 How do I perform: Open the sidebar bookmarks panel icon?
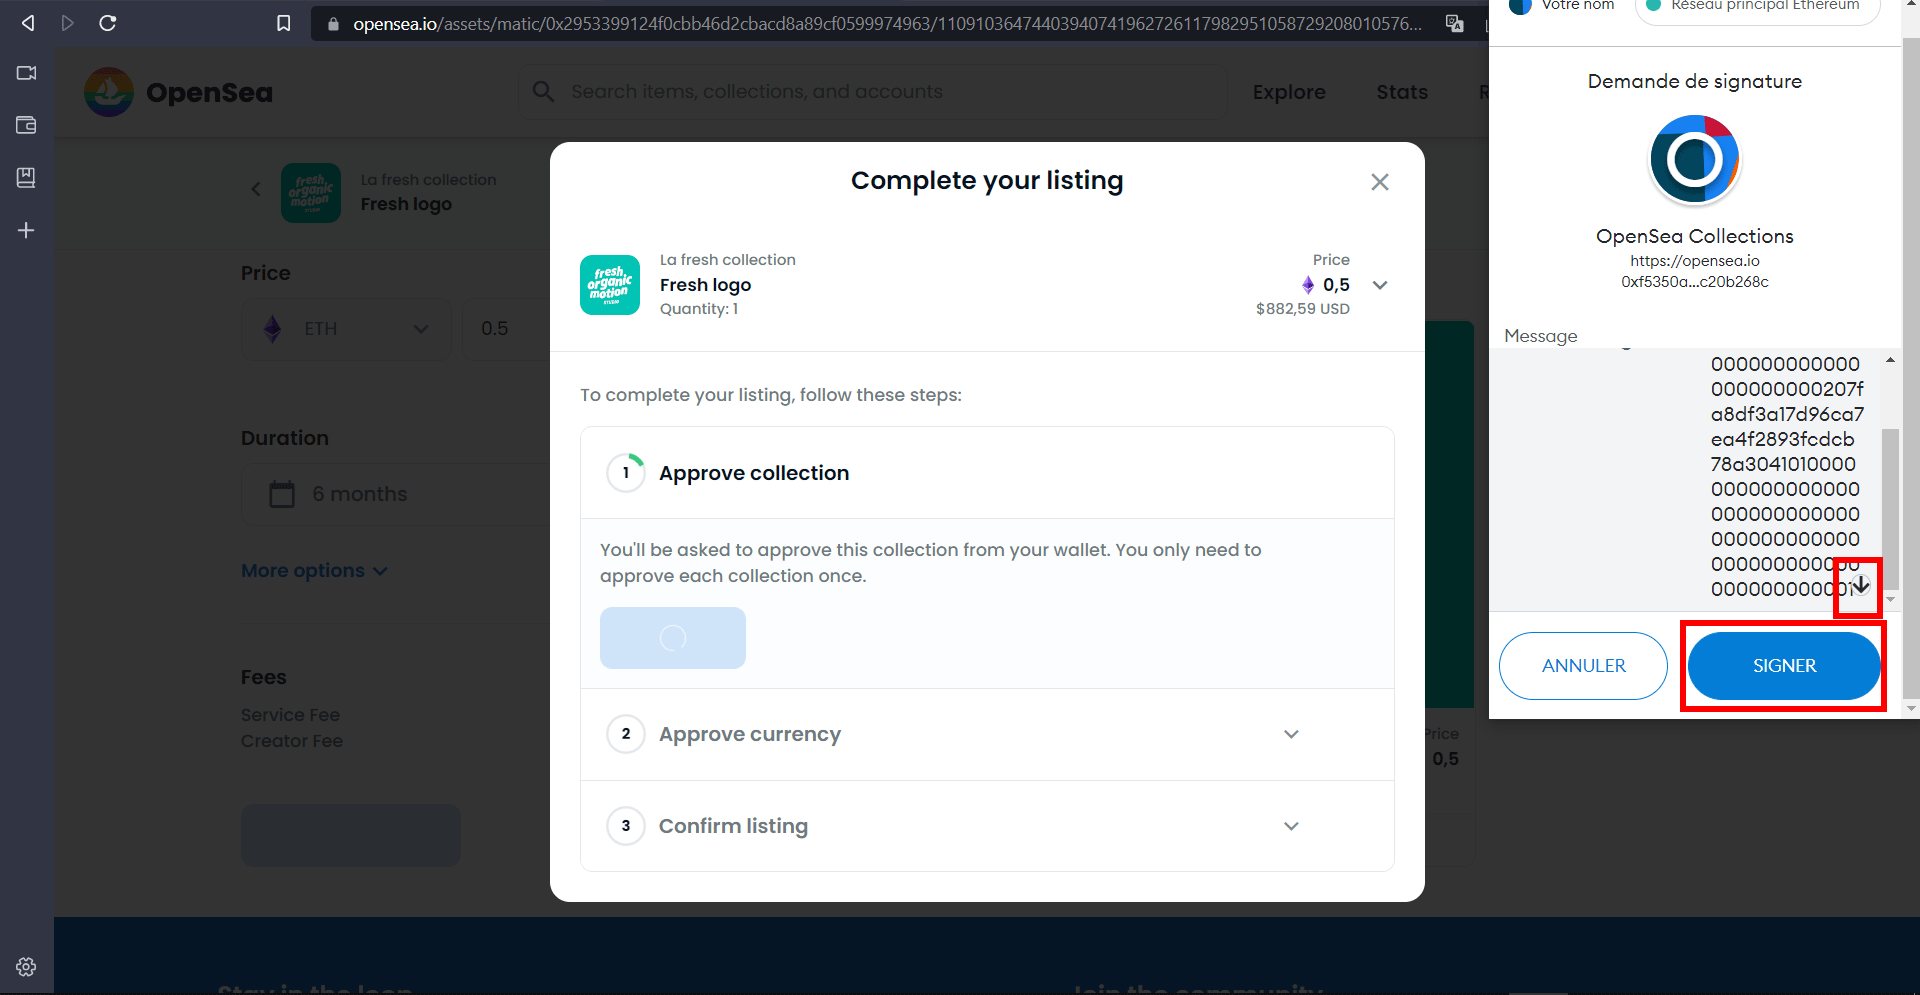(26, 178)
